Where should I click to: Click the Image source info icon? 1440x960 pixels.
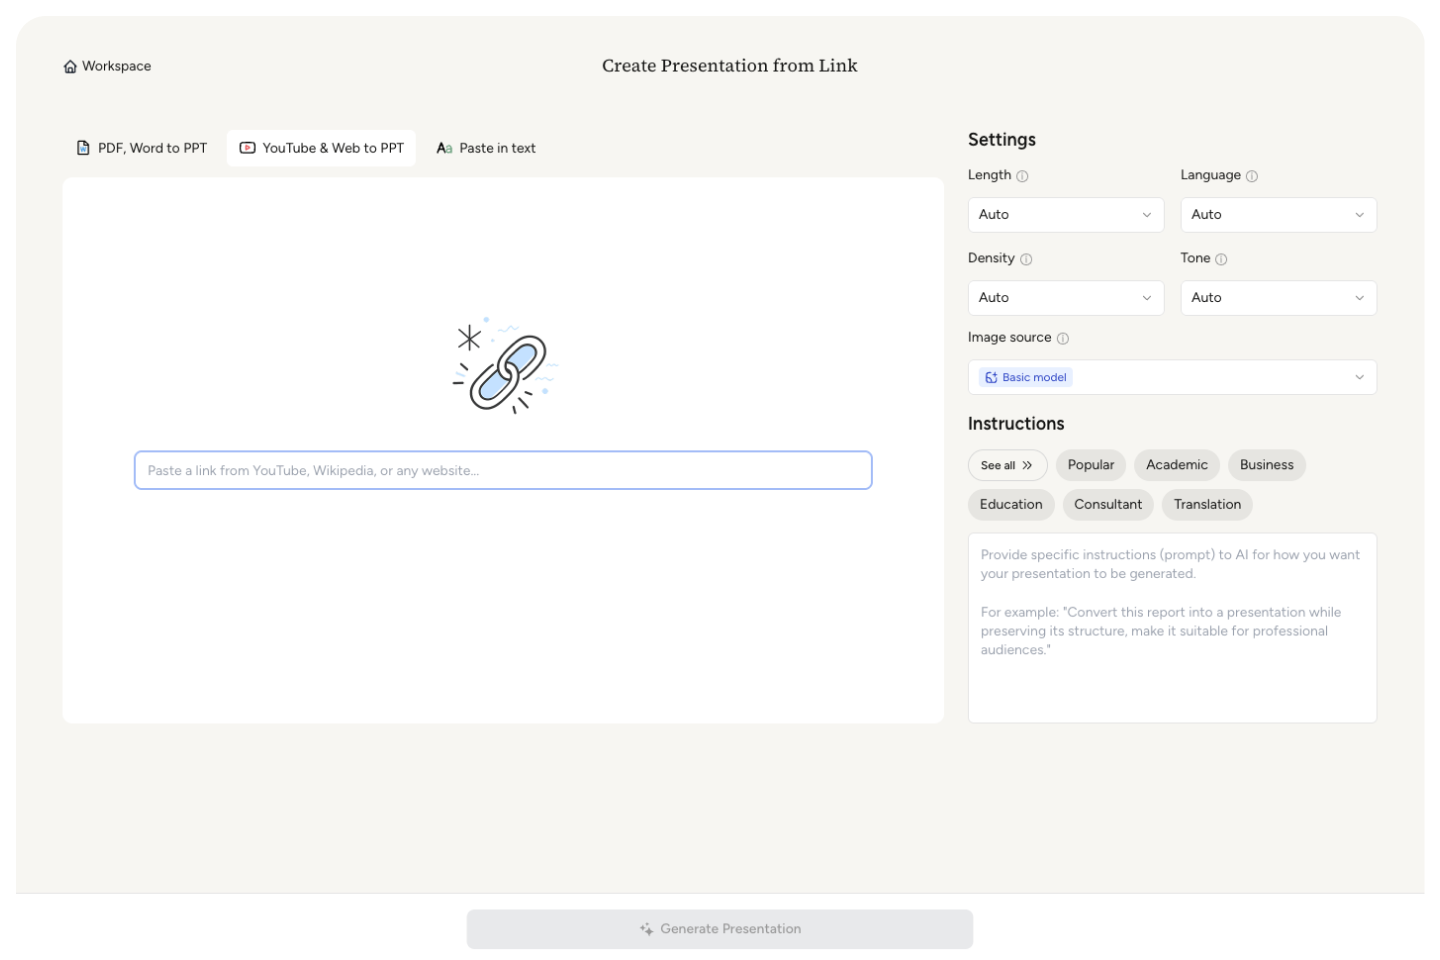[1063, 339]
